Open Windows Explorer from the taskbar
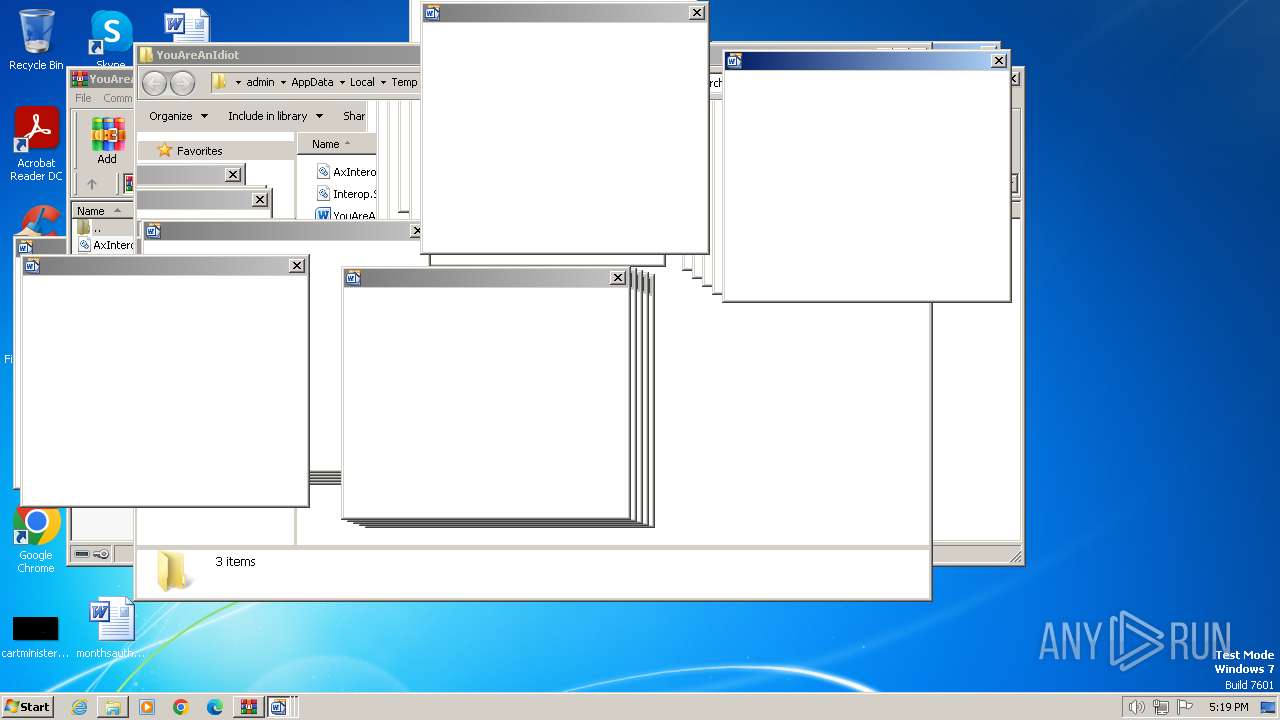This screenshot has height=720, width=1280. click(x=113, y=707)
